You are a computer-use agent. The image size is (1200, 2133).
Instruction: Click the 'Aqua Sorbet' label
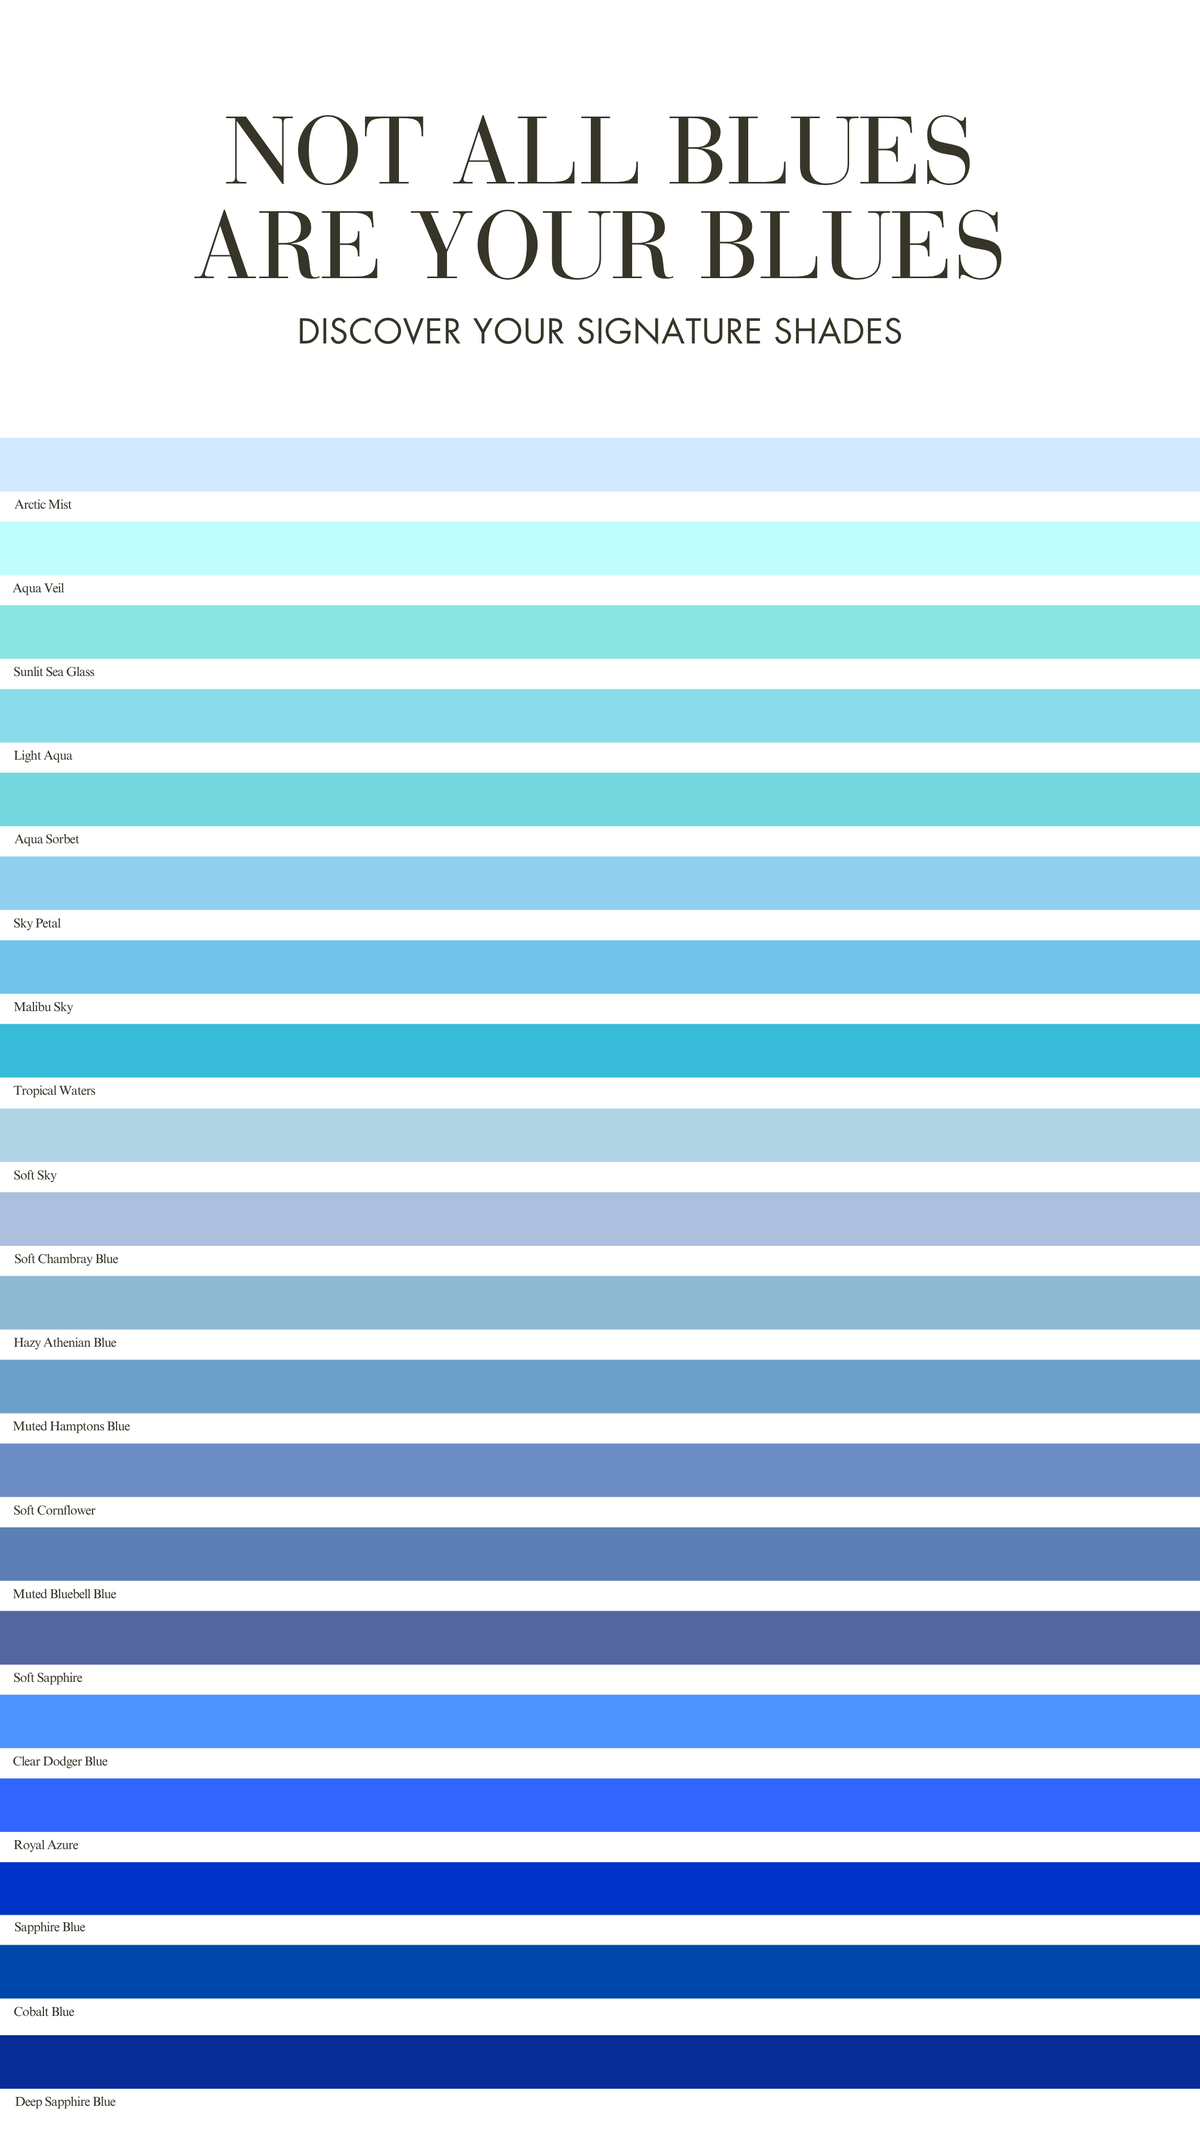point(47,840)
